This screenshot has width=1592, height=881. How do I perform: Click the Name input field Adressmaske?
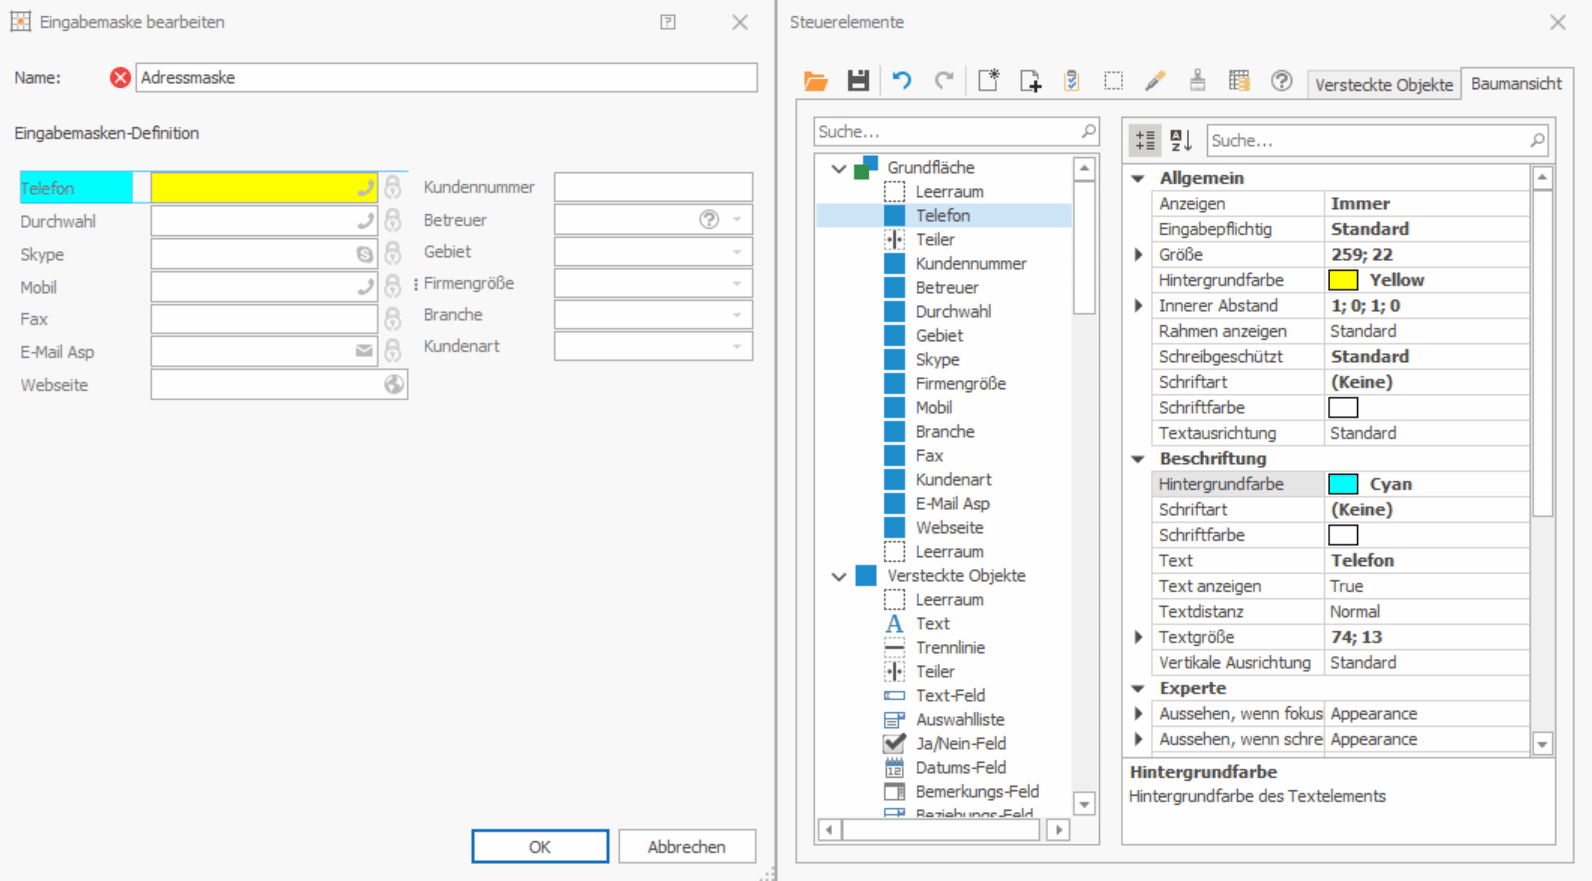click(446, 78)
